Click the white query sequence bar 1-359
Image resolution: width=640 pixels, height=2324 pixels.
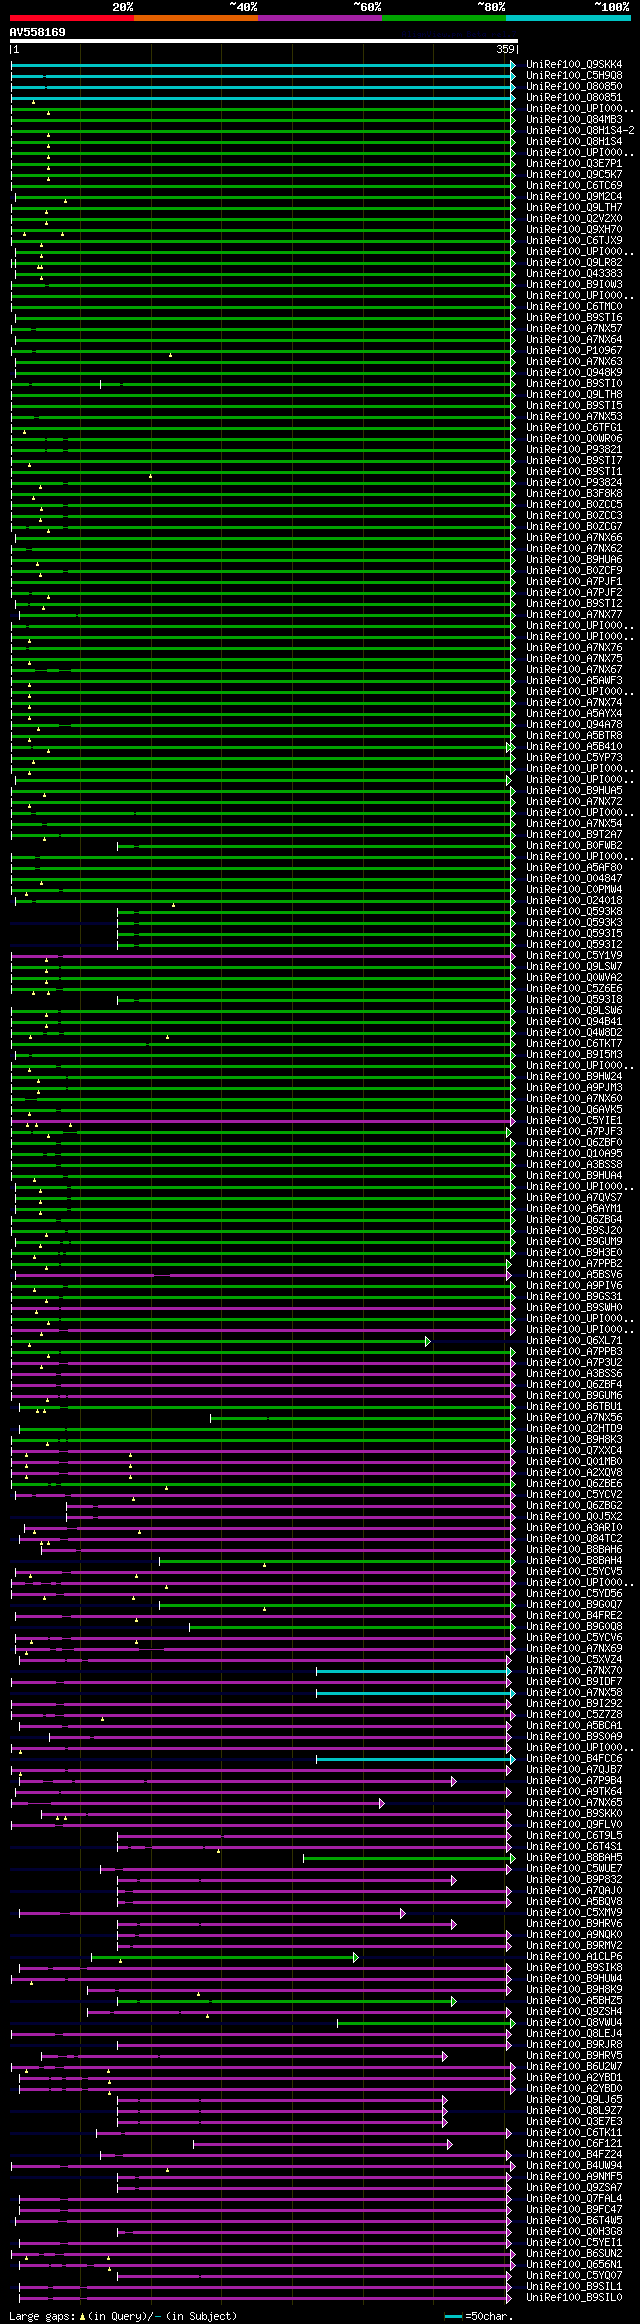point(264,42)
